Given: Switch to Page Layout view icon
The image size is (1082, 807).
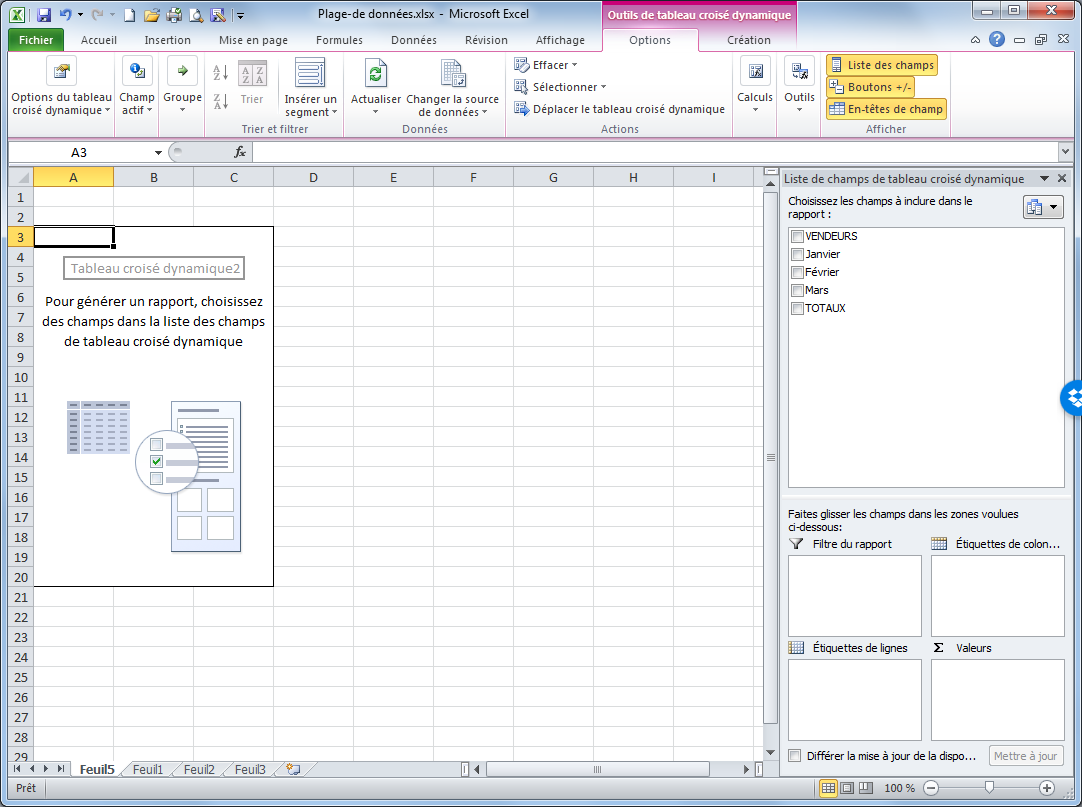Looking at the screenshot, I should [847, 788].
